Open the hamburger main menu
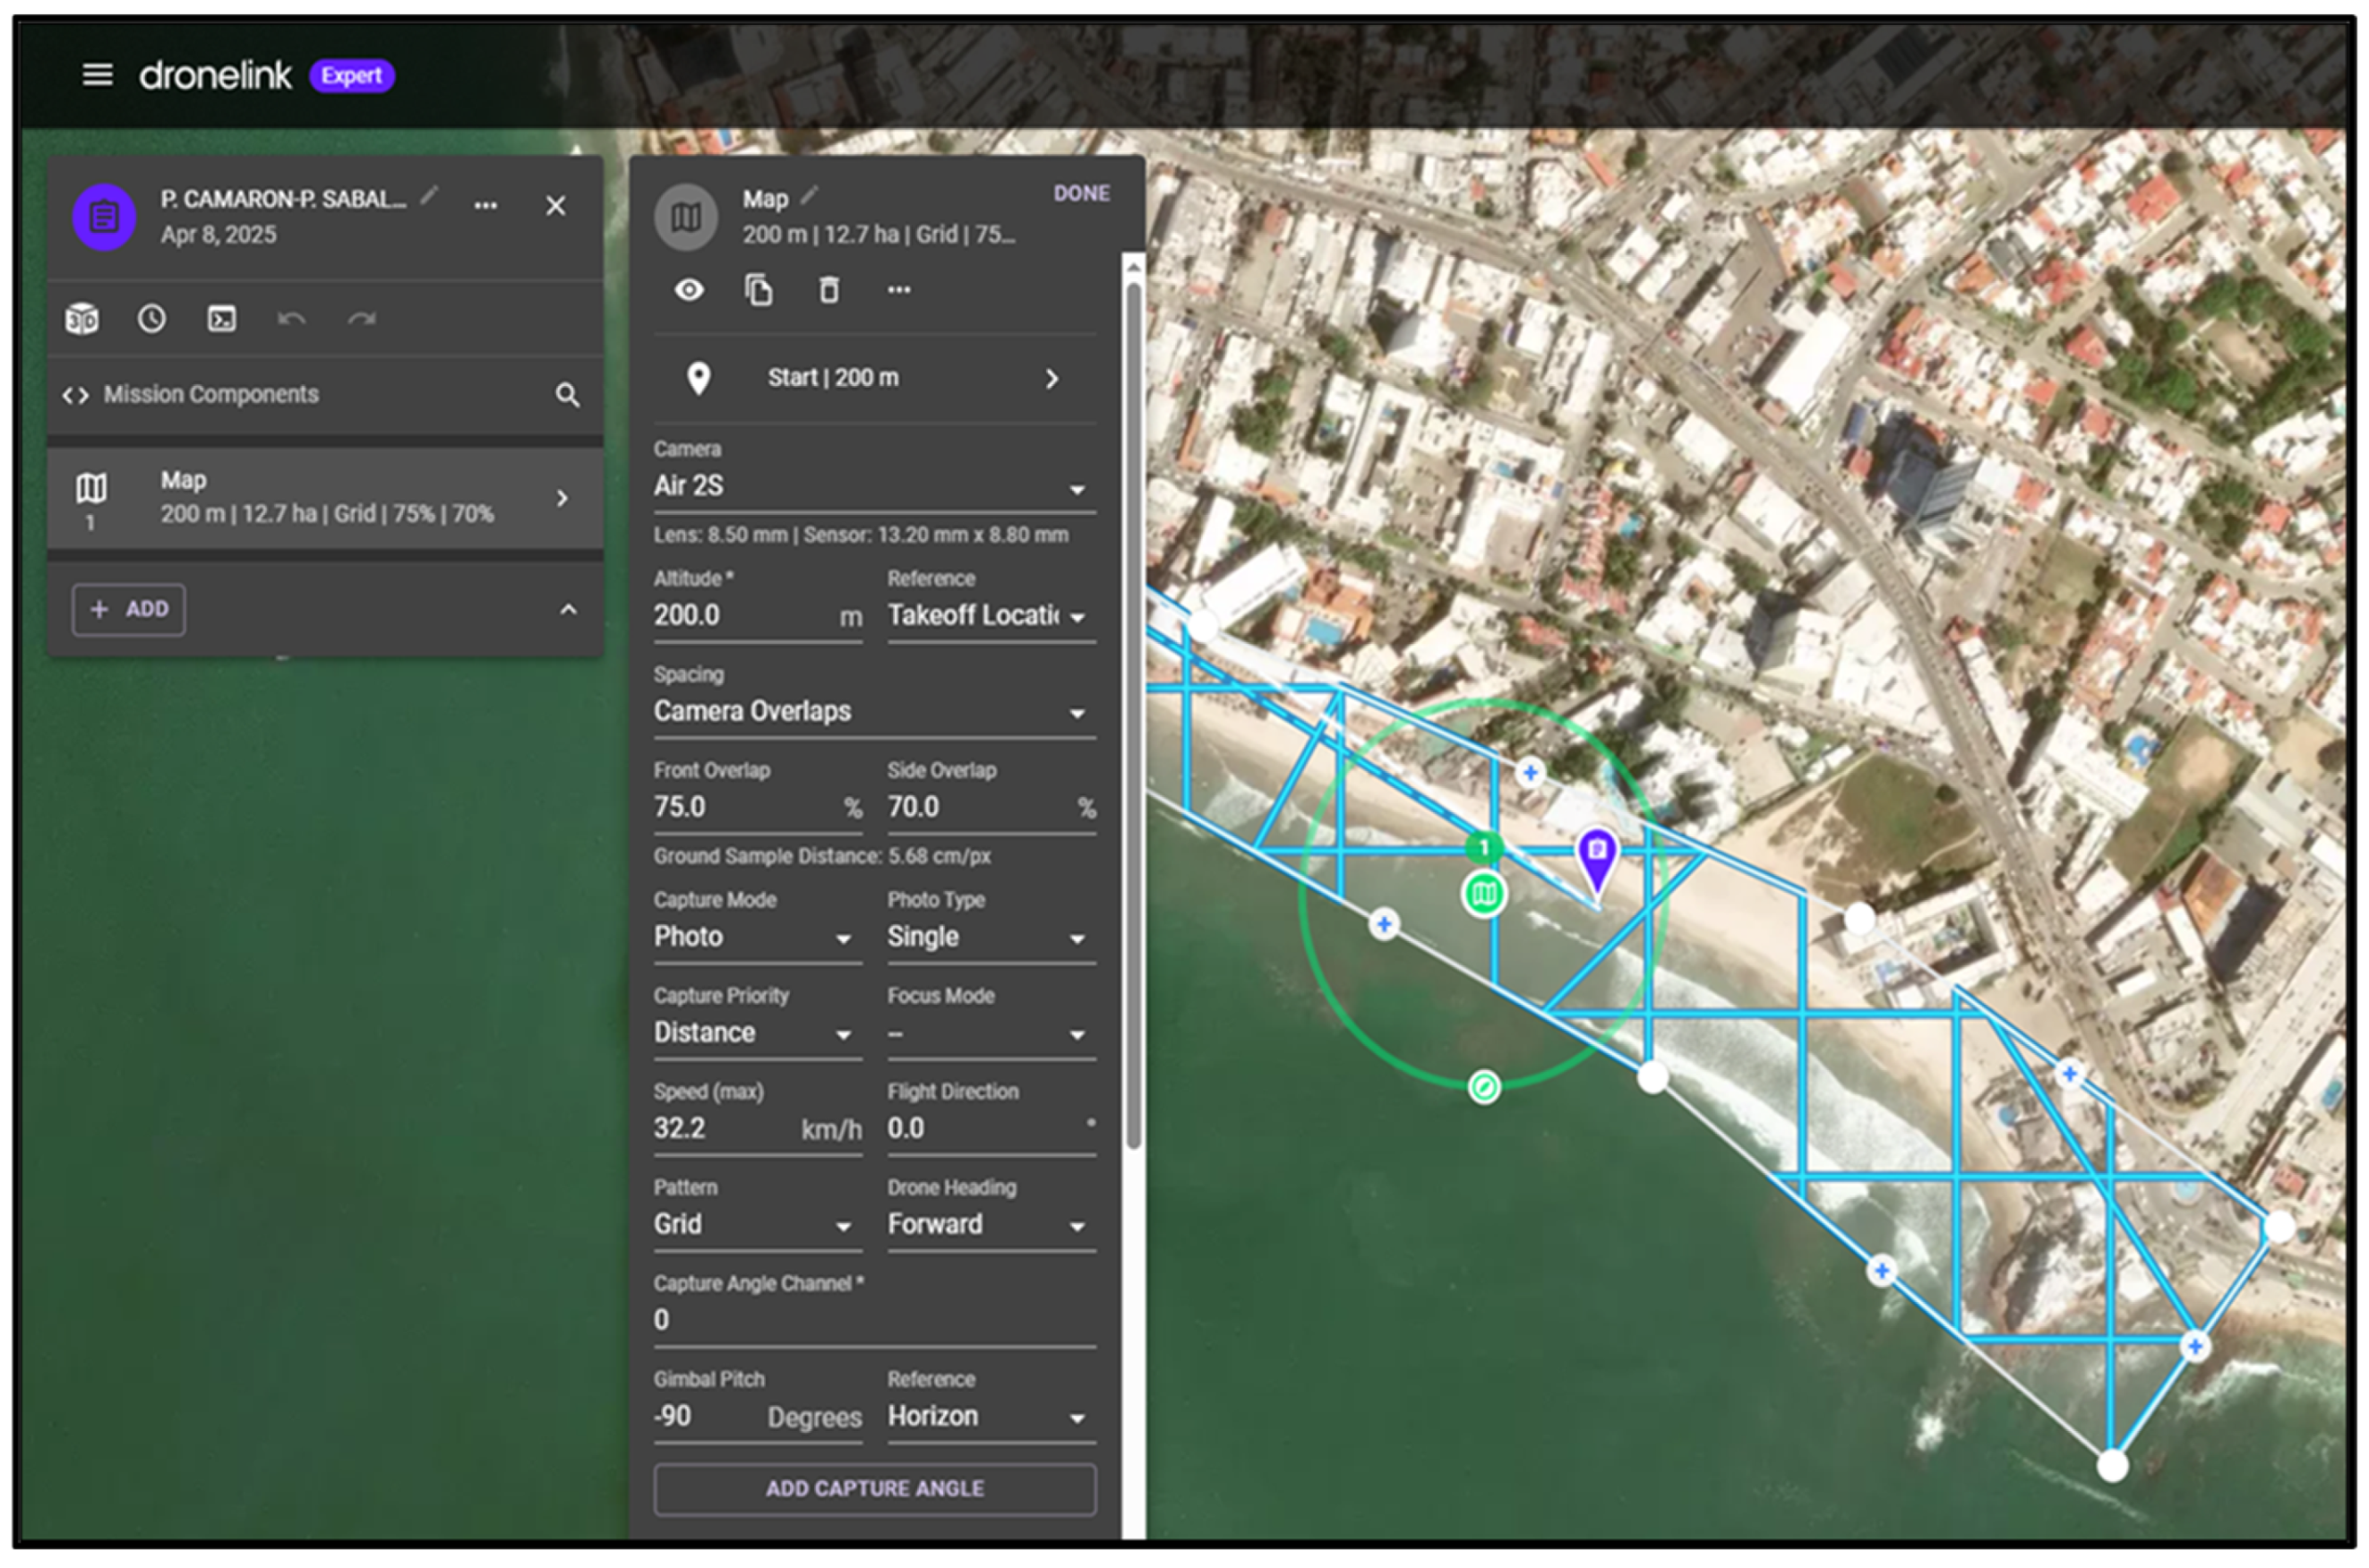Image resolution: width=2369 pixels, height=1568 pixels. [97, 75]
